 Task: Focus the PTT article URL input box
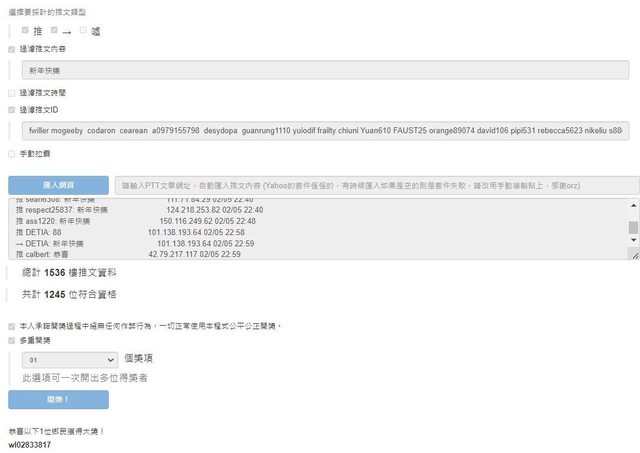click(375, 185)
